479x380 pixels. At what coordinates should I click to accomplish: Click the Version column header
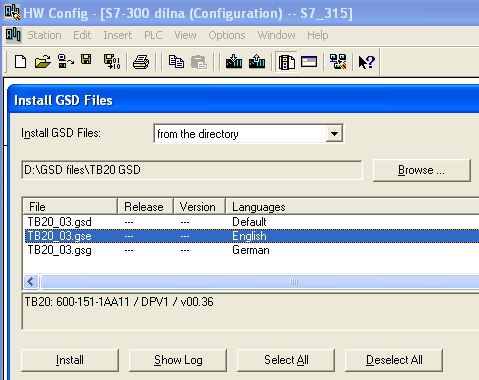click(199, 207)
